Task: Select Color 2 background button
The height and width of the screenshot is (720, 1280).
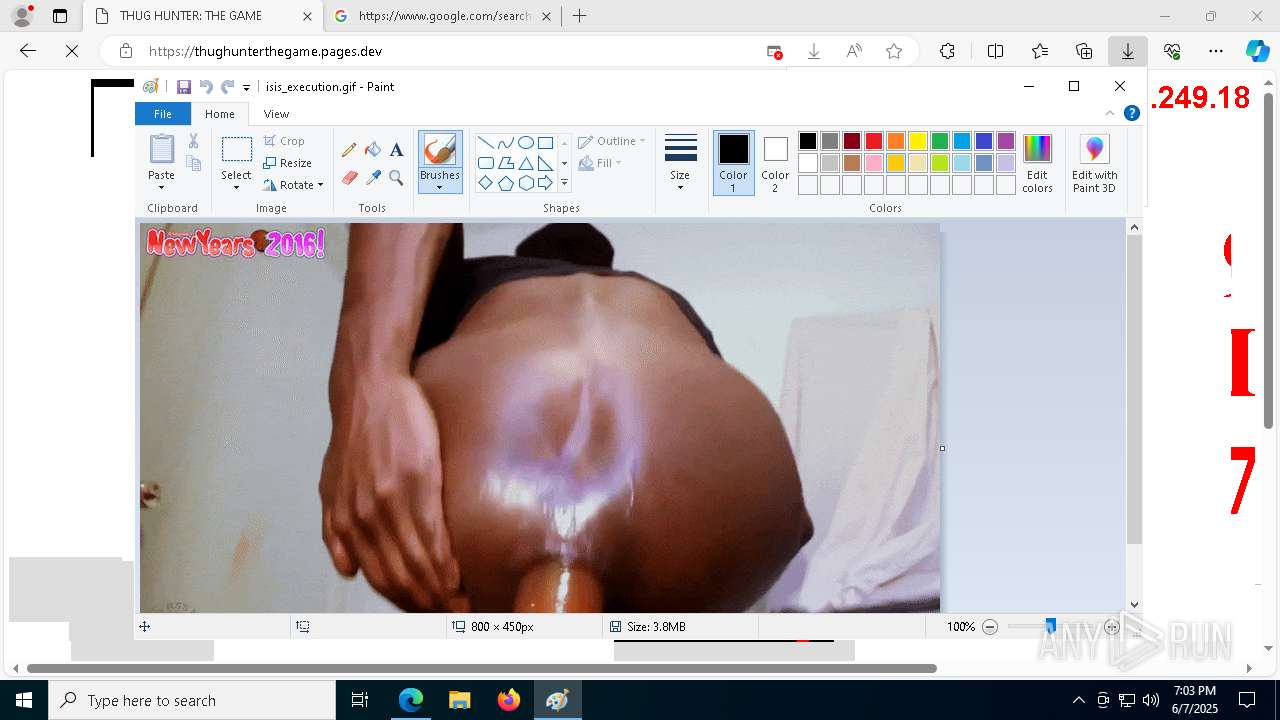Action: coord(775,163)
